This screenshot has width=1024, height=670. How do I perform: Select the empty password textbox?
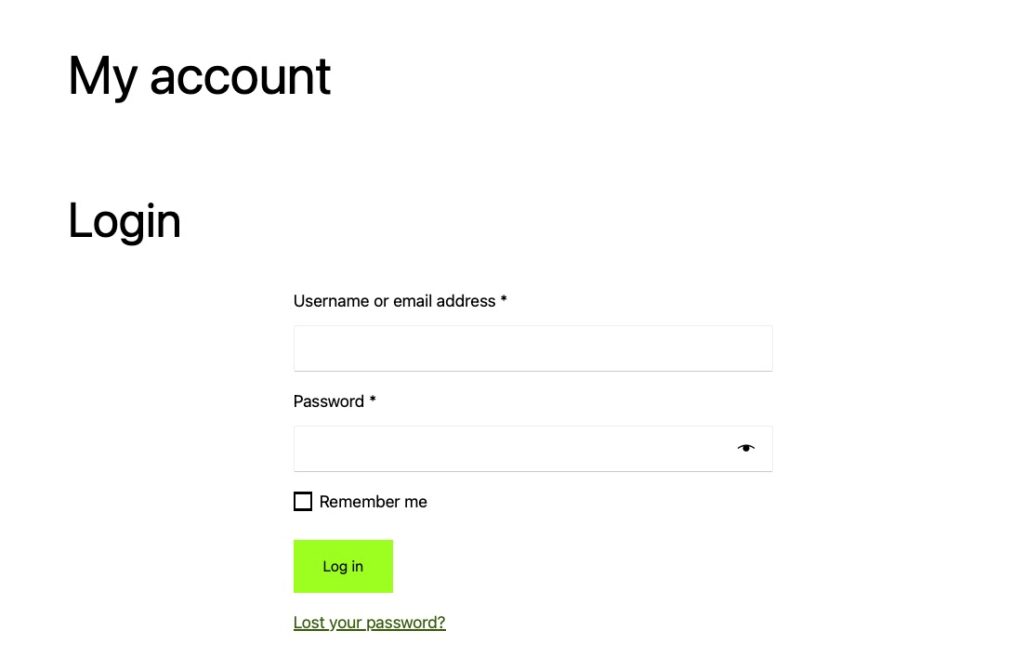(x=510, y=448)
